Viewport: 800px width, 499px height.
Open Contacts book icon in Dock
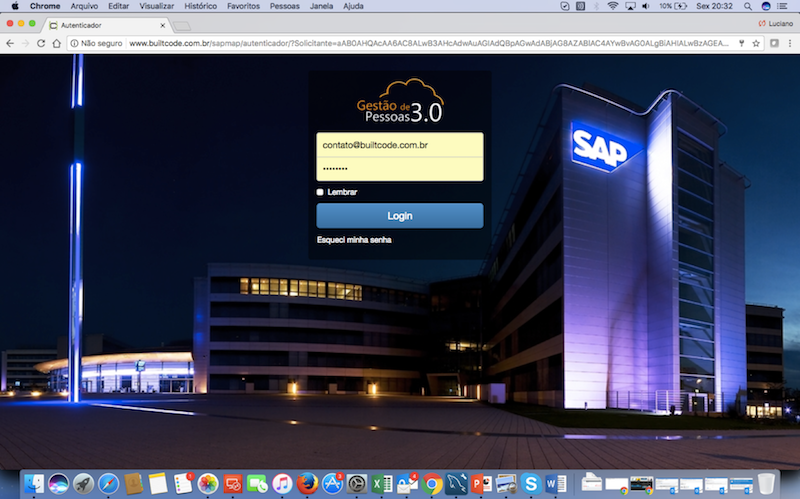(133, 484)
